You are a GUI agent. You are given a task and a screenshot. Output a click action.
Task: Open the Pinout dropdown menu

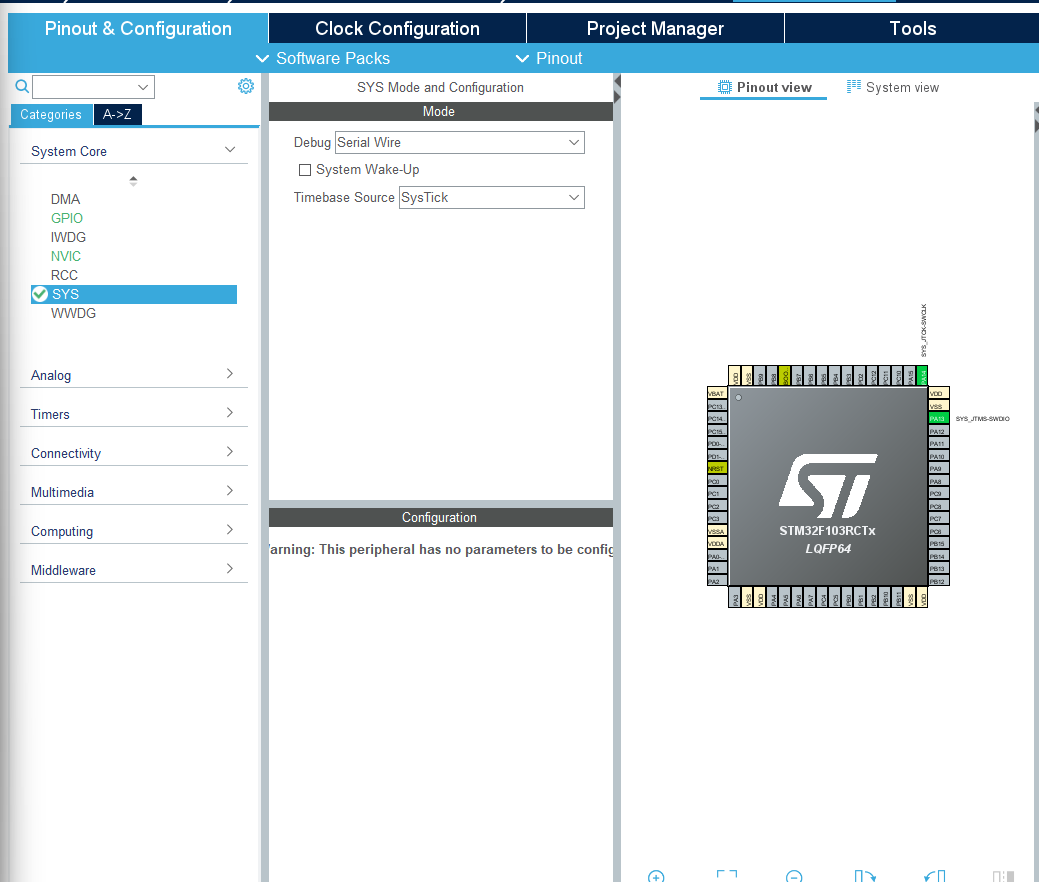[549, 58]
